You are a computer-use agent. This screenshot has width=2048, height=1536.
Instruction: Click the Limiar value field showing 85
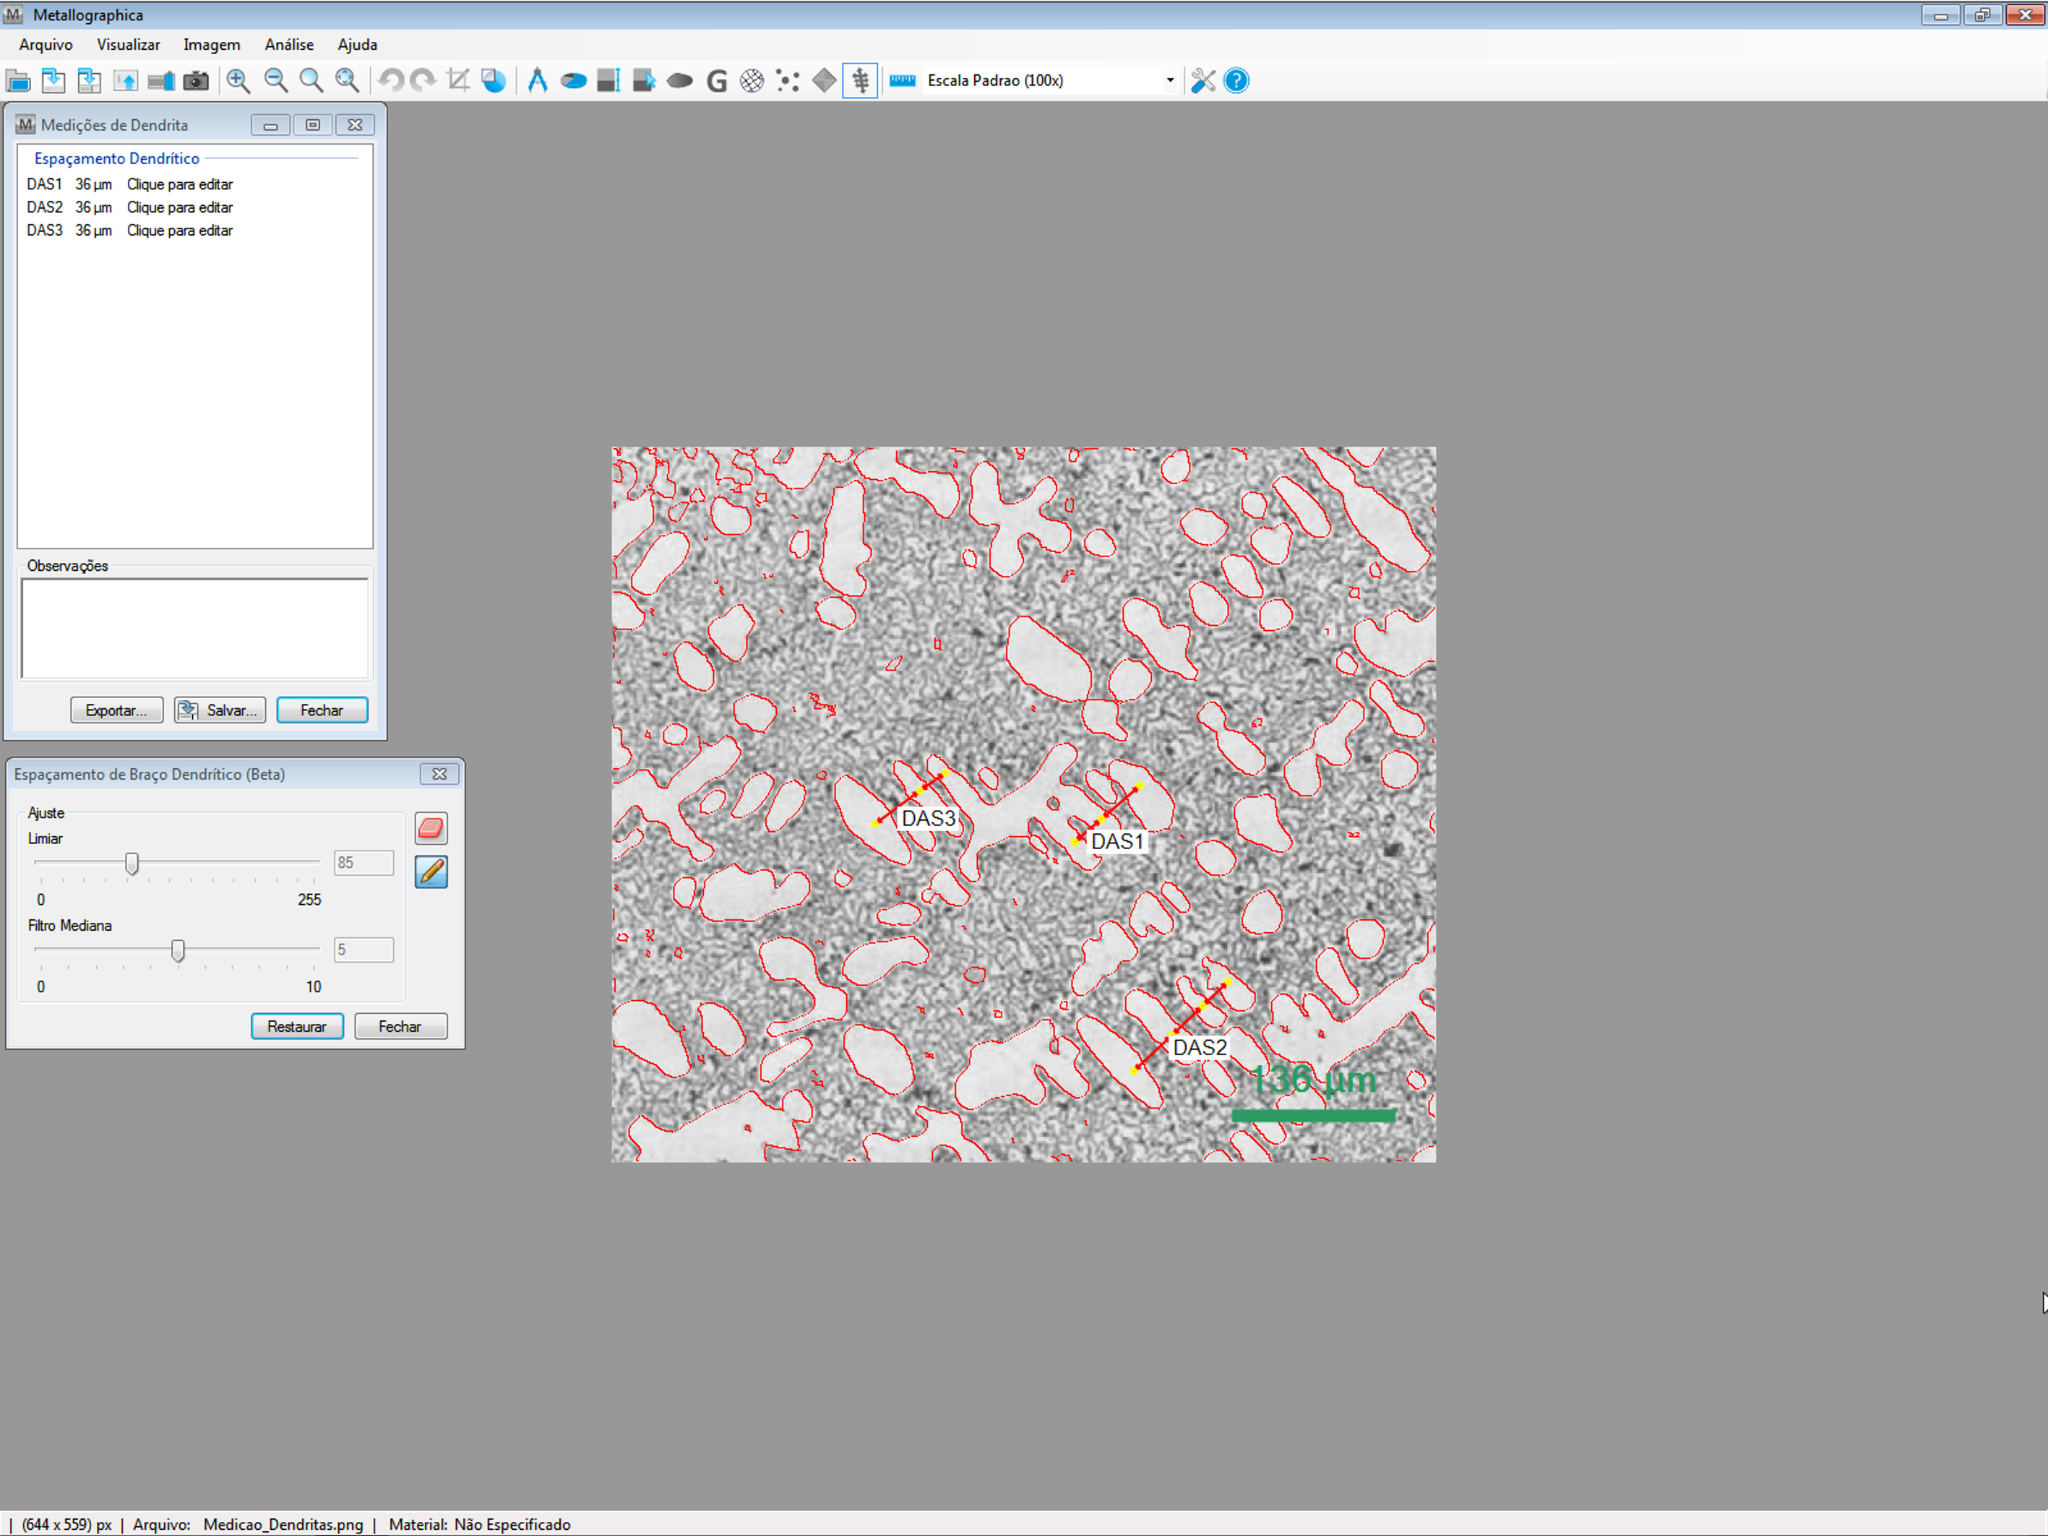(x=364, y=863)
